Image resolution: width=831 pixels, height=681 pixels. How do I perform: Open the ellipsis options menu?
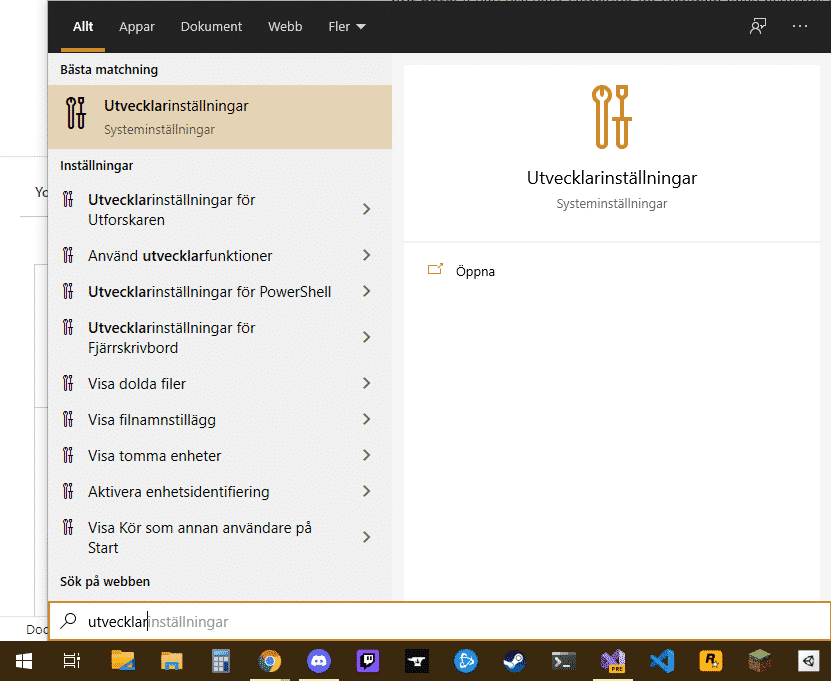[799, 26]
